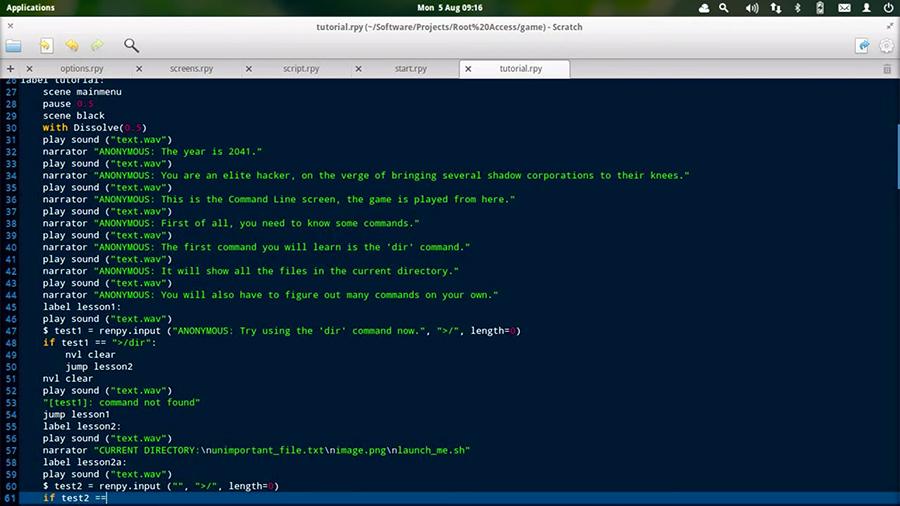
Task: Open the Applications menu
Action: [x=30, y=7]
